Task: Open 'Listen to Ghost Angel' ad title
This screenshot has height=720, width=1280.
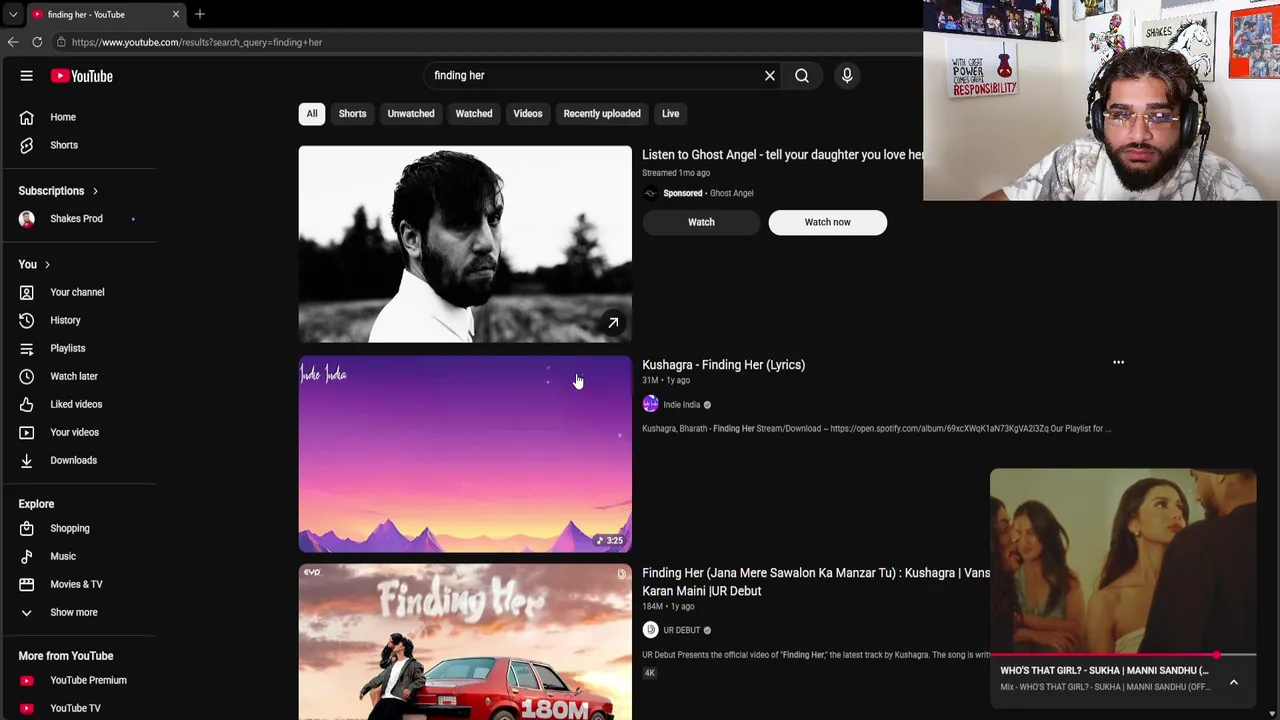Action: point(782,155)
